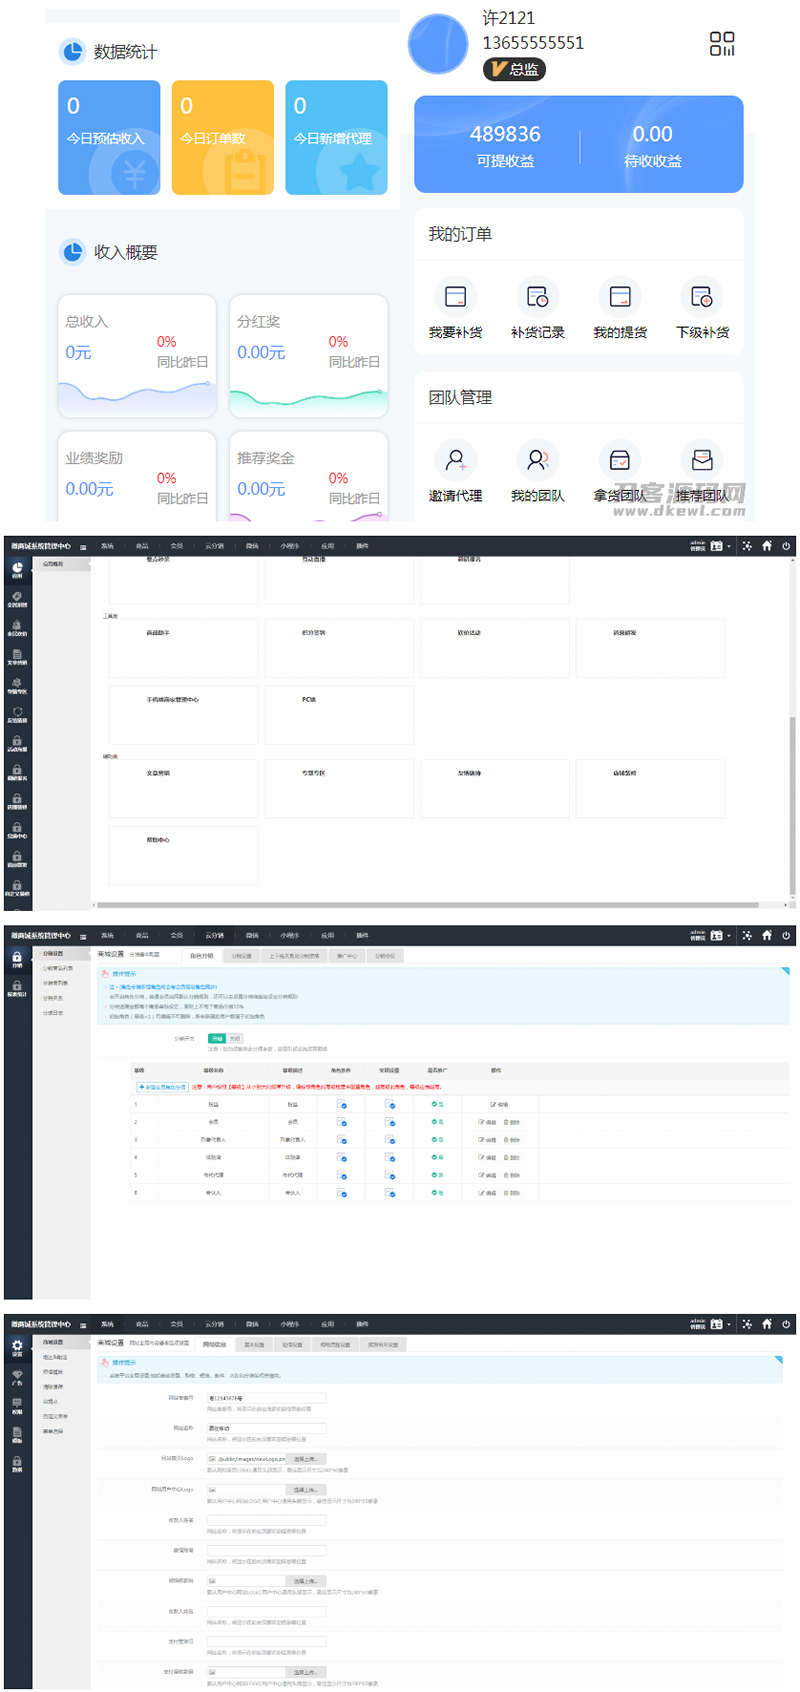Open the 我的团队 team icon
The width and height of the screenshot is (800, 1692).
(x=537, y=460)
